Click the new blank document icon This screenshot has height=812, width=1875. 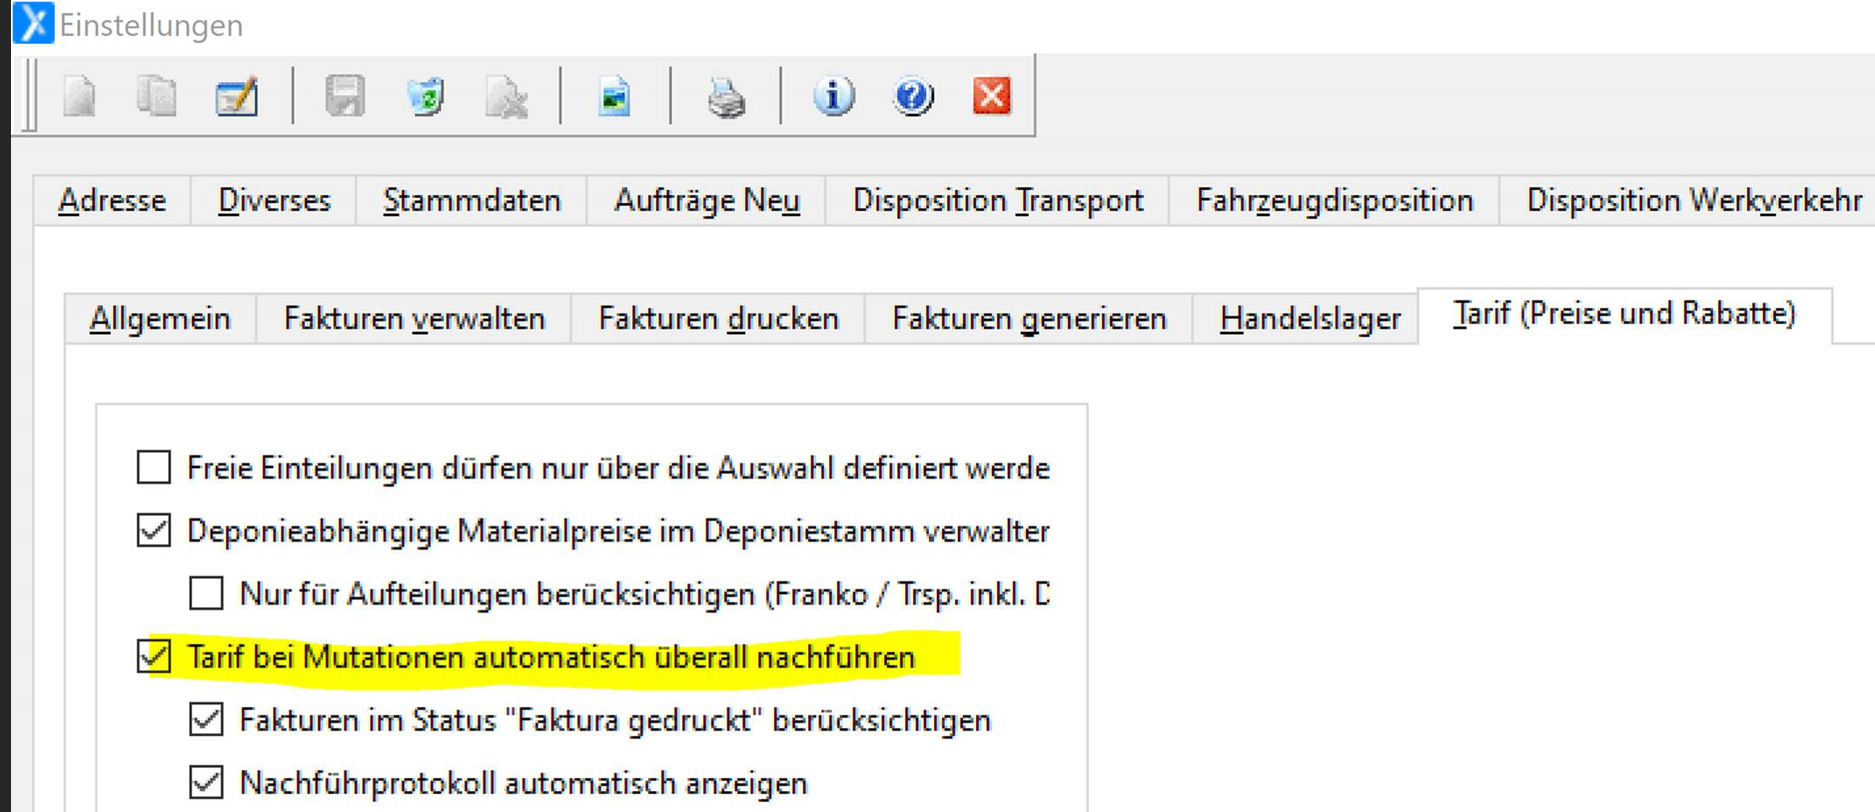pos(80,97)
